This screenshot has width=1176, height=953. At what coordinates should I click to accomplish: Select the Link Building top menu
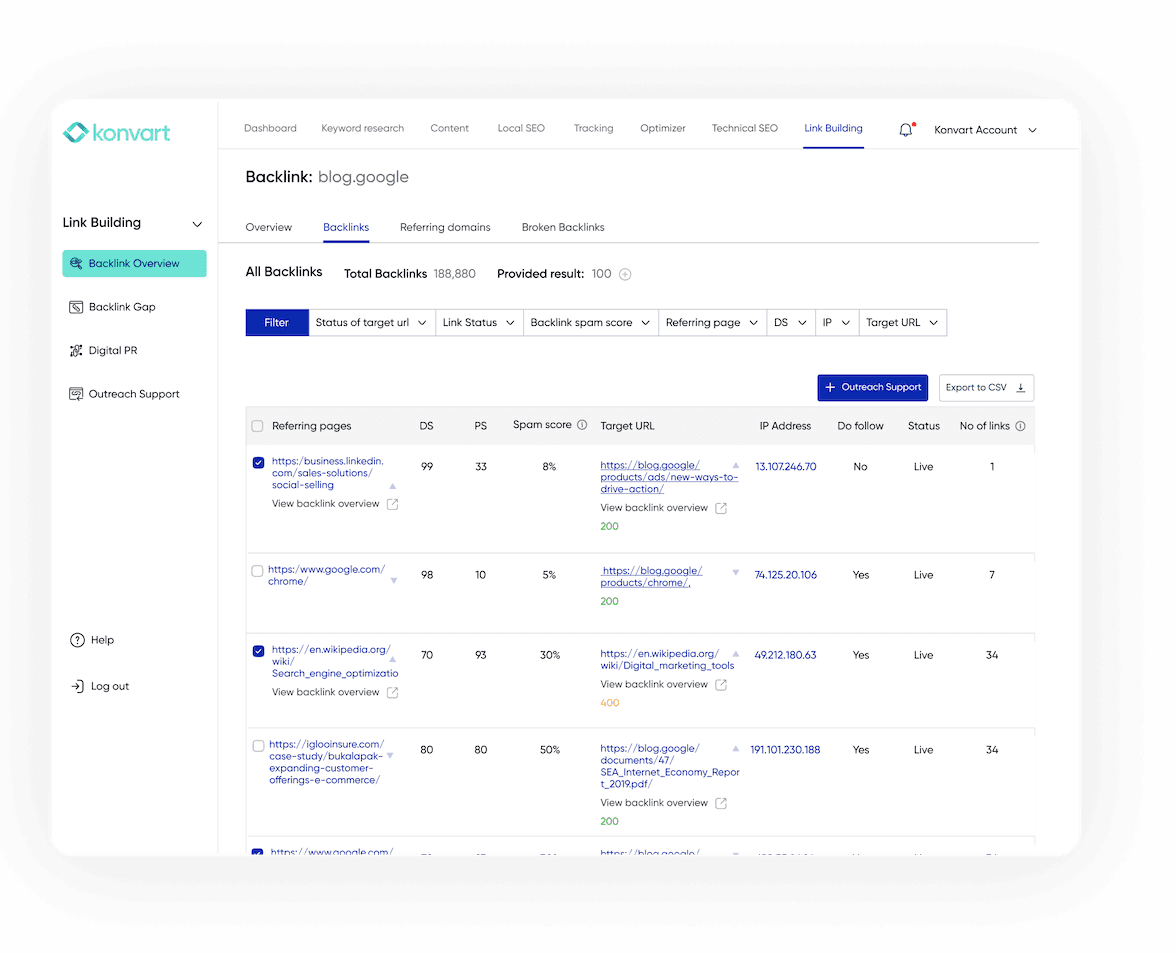point(833,128)
